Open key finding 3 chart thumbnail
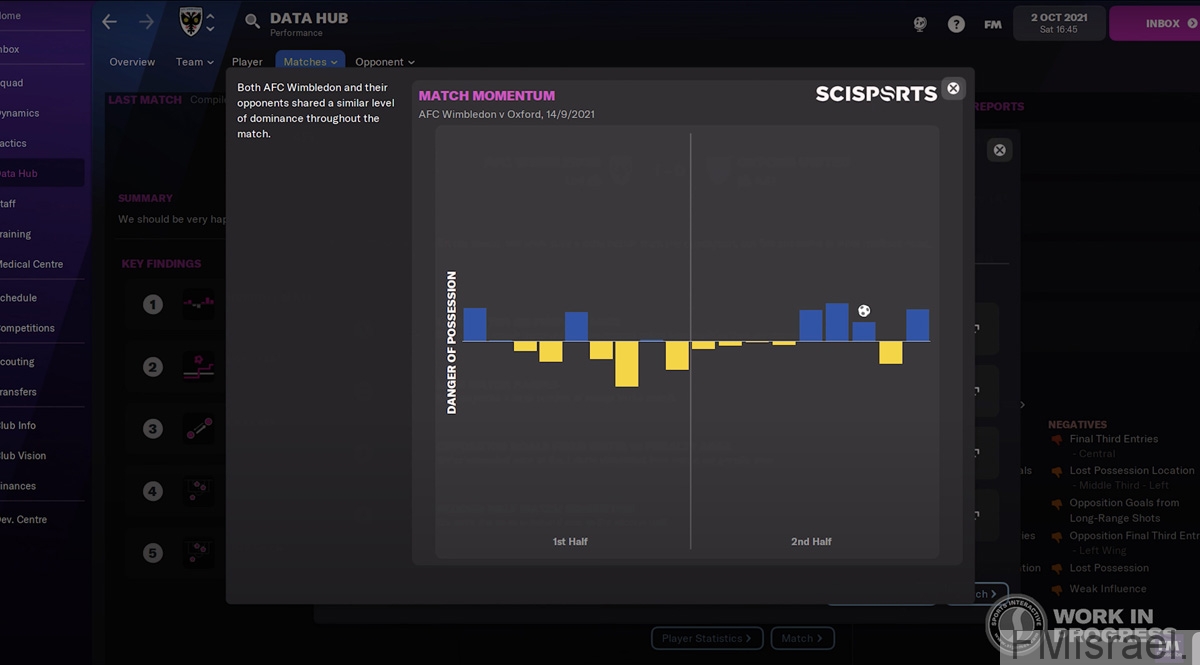Viewport: 1200px width, 665px height. (199, 429)
